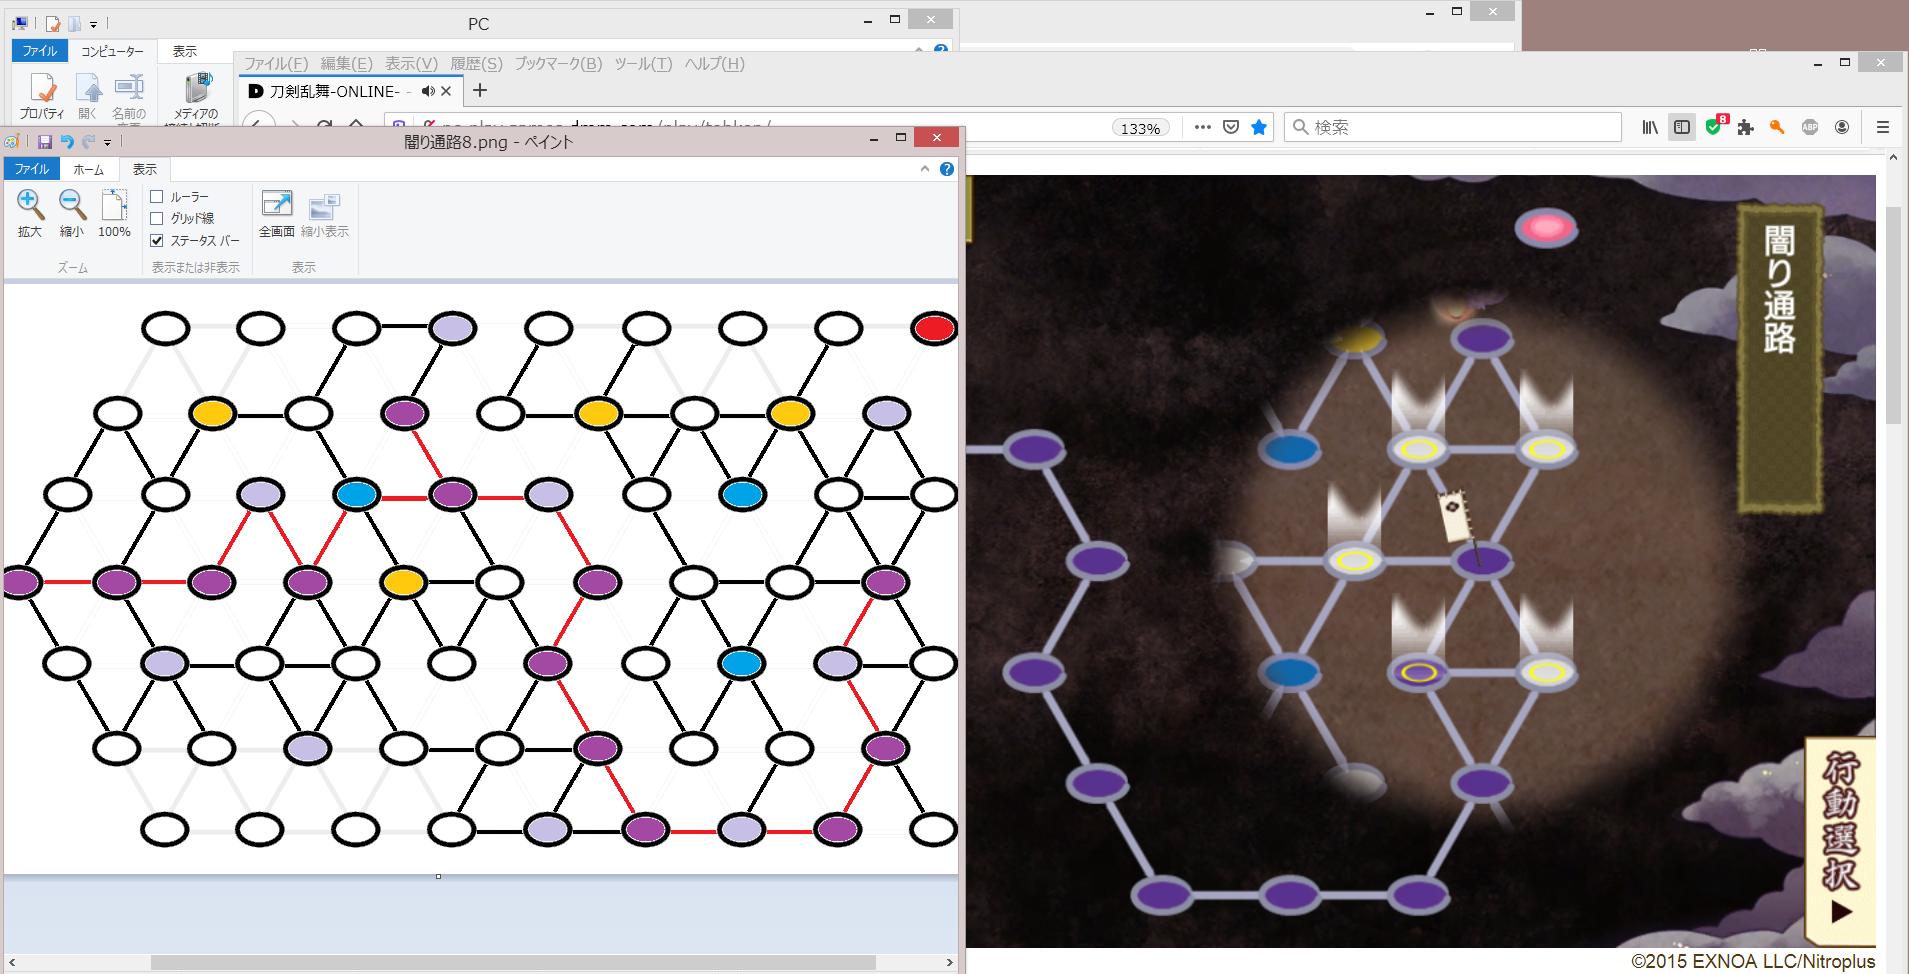This screenshot has height=974, width=1909.
Task: Click the Properties (プロパティ) icon in PC window
Action: point(42,89)
